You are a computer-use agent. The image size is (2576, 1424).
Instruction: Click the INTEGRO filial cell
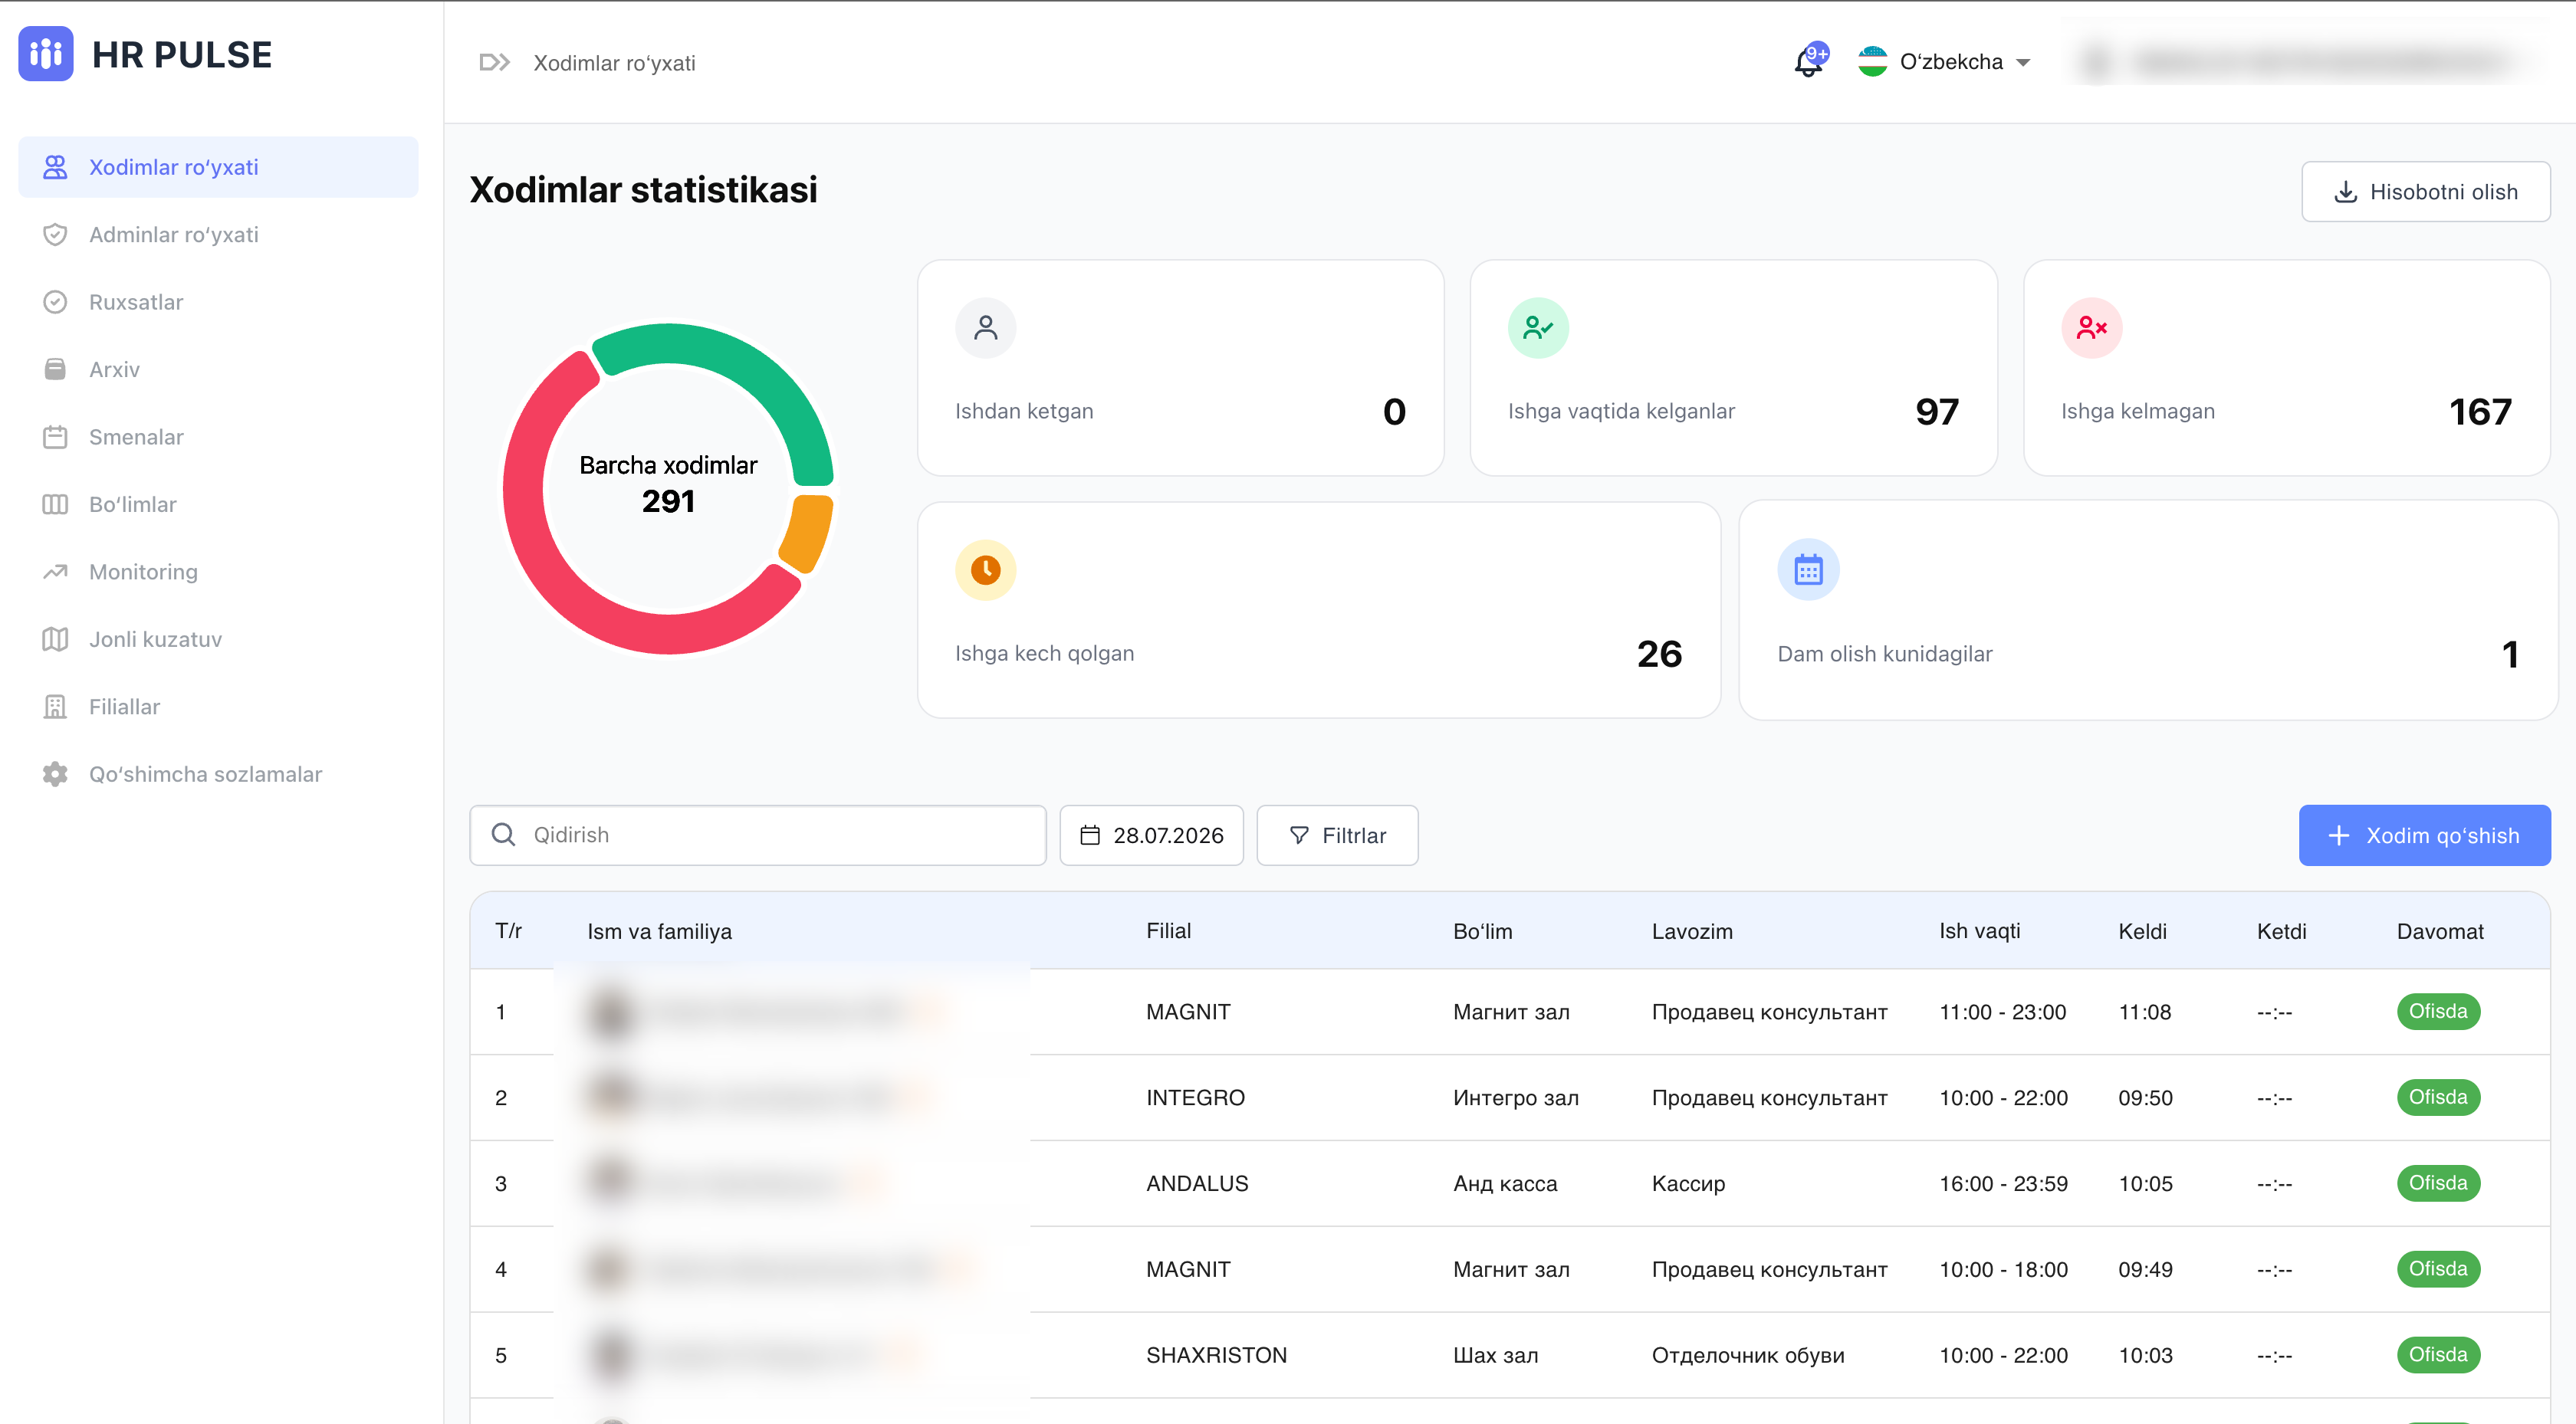coord(1195,1097)
